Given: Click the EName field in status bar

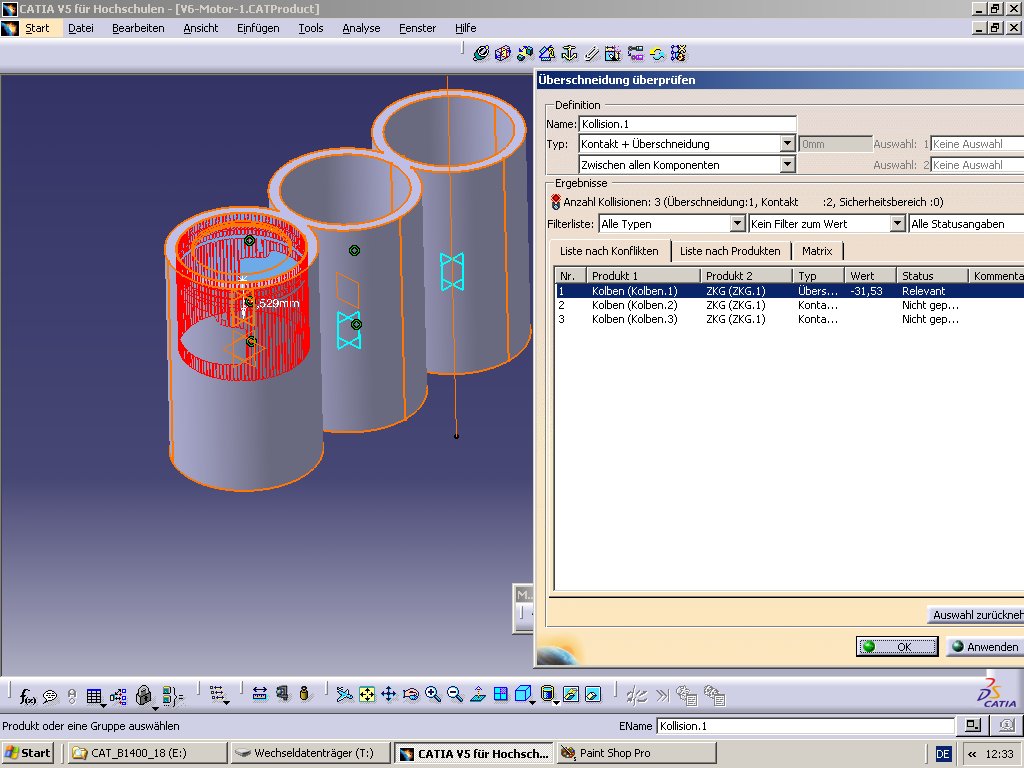Looking at the screenshot, I should tap(806, 726).
